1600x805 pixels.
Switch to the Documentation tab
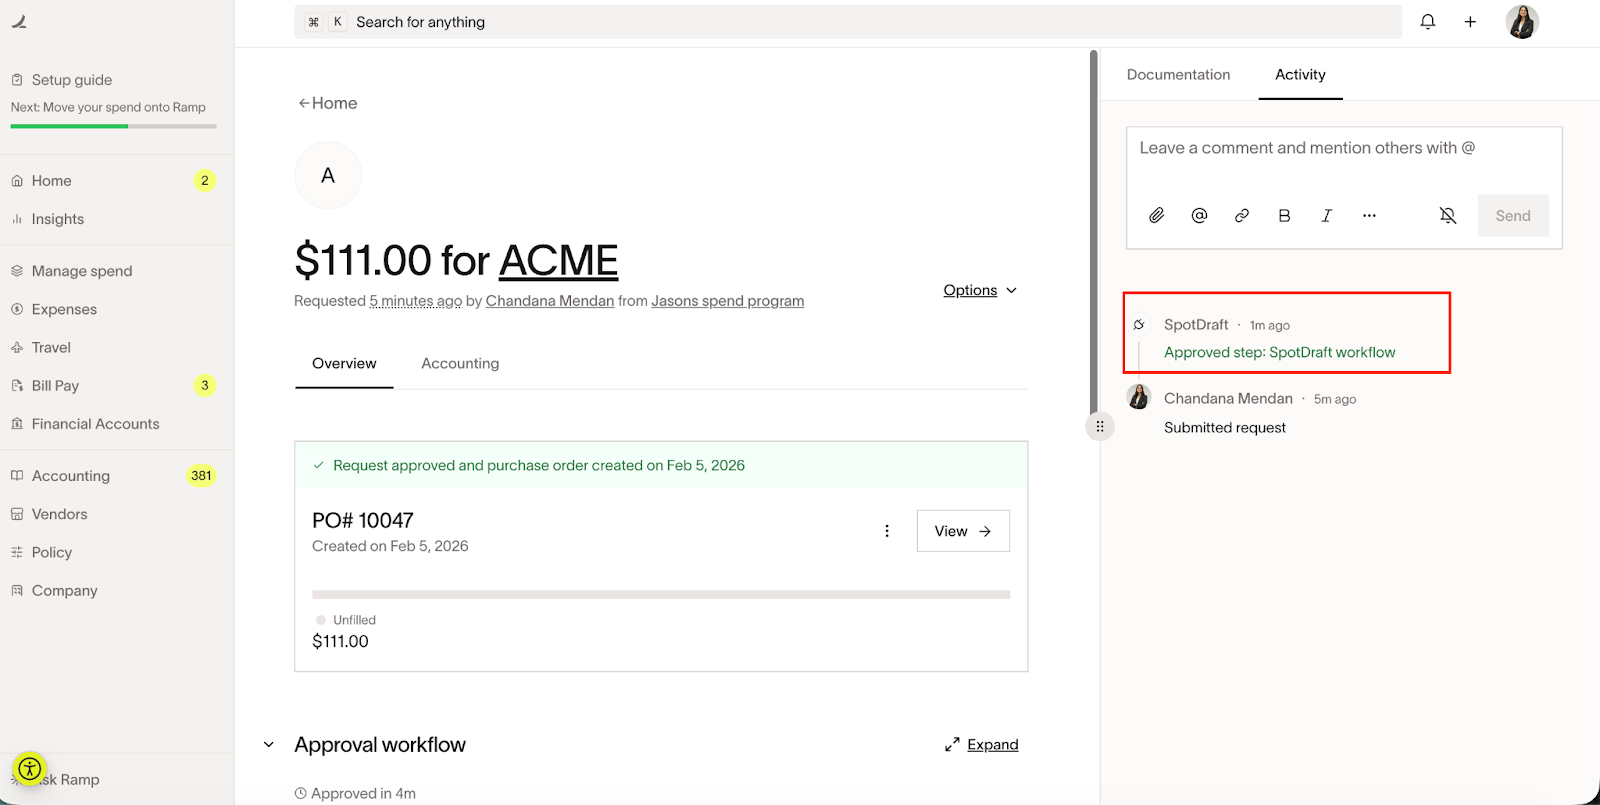tap(1178, 75)
